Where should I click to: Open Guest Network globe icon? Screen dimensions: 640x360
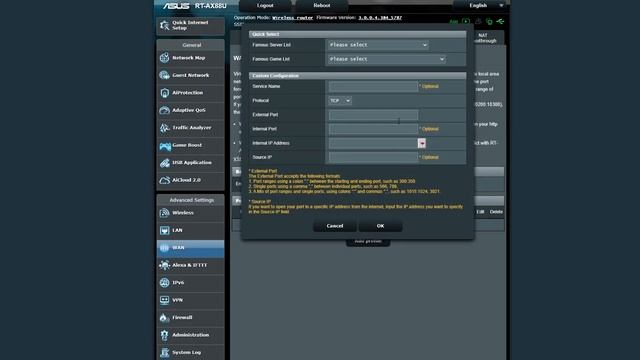pos(164,75)
